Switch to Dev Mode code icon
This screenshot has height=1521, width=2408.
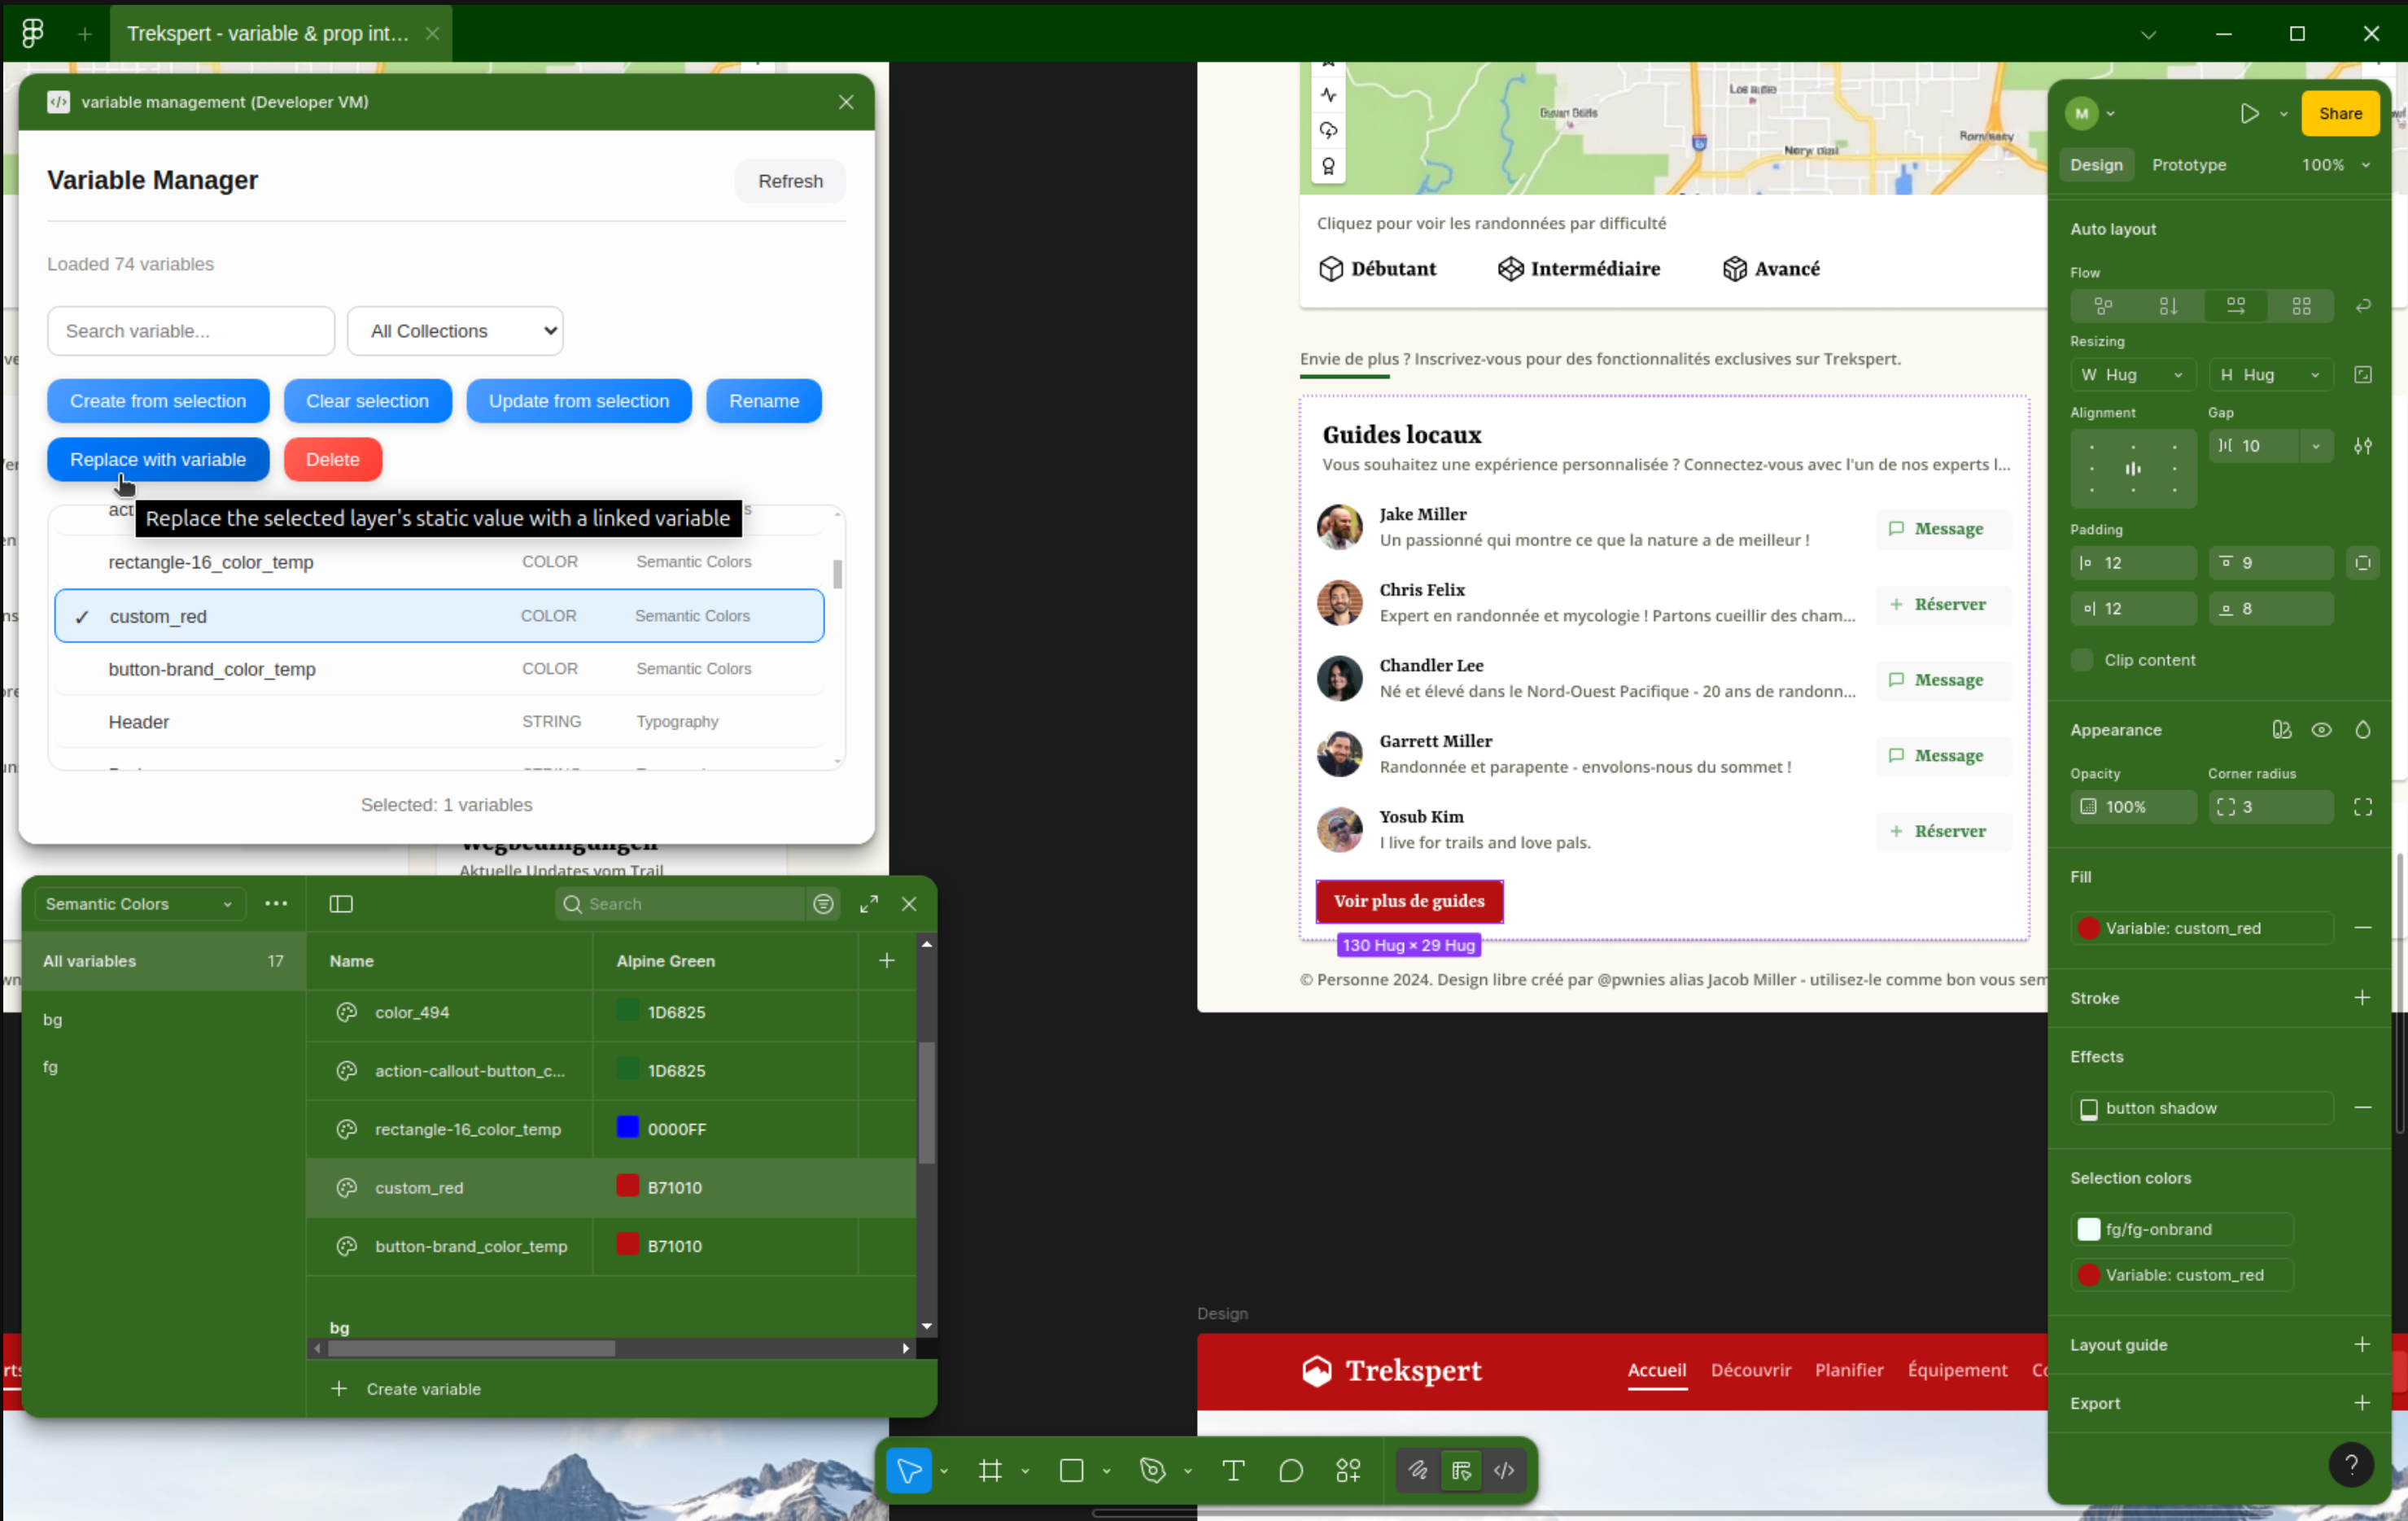[1504, 1470]
